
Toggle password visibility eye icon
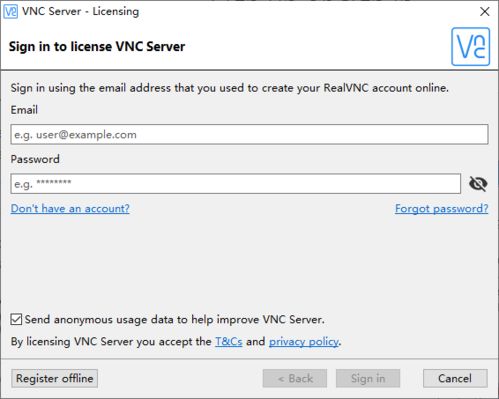pyautogui.click(x=478, y=183)
